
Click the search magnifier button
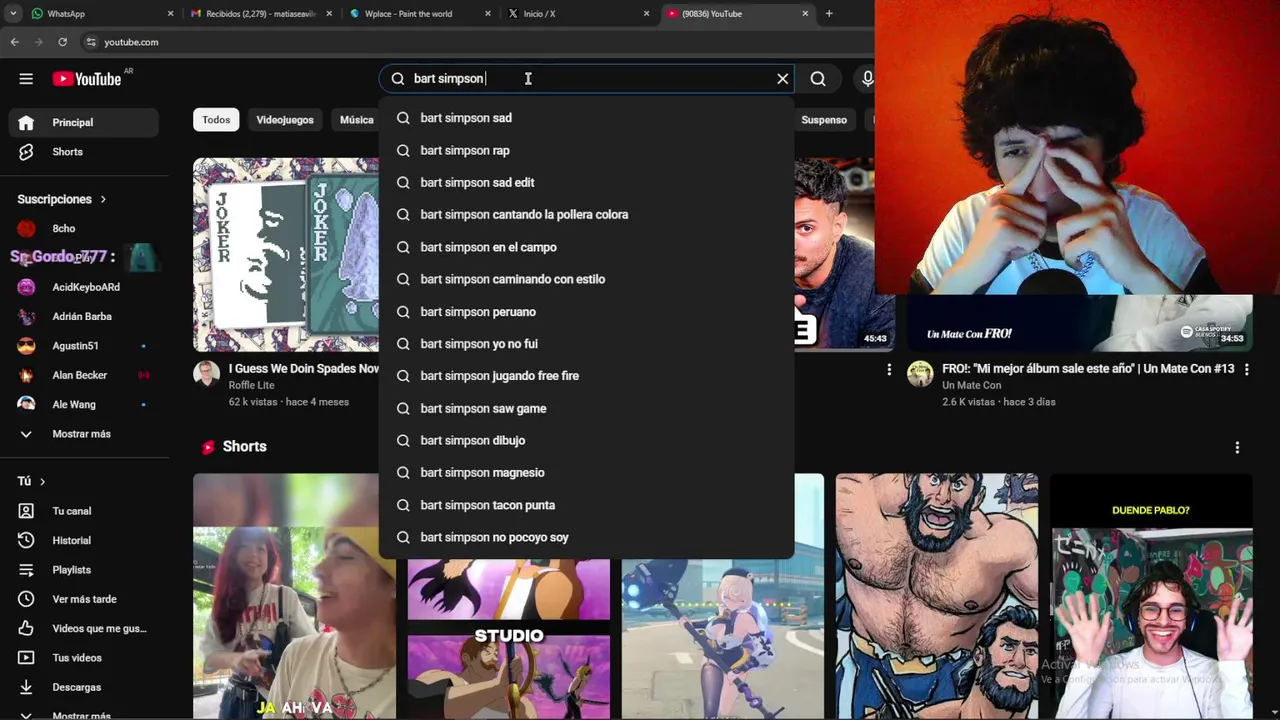pyautogui.click(x=818, y=79)
